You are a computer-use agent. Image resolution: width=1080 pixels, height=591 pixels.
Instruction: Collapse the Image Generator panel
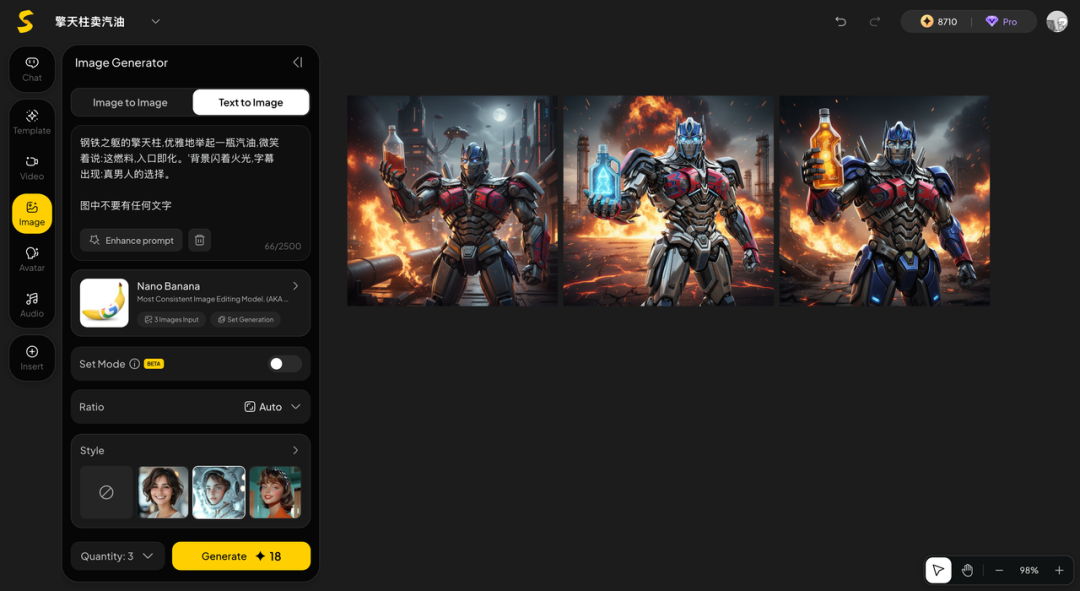click(297, 62)
